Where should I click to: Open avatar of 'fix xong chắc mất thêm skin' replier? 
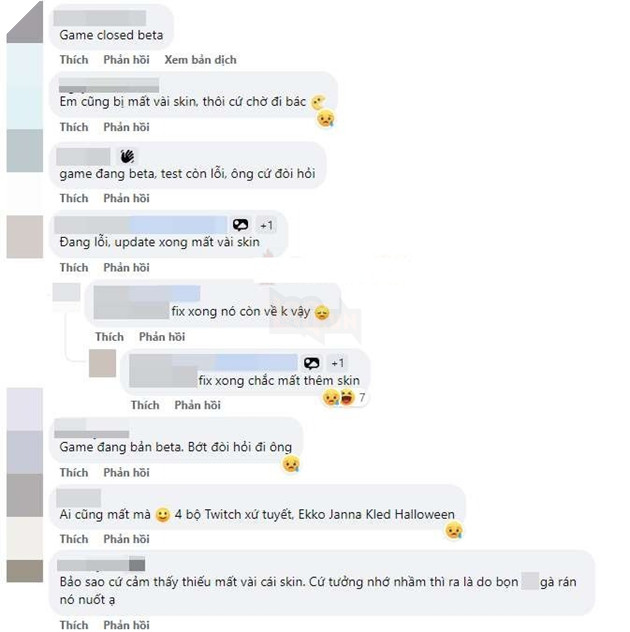[x=102, y=363]
